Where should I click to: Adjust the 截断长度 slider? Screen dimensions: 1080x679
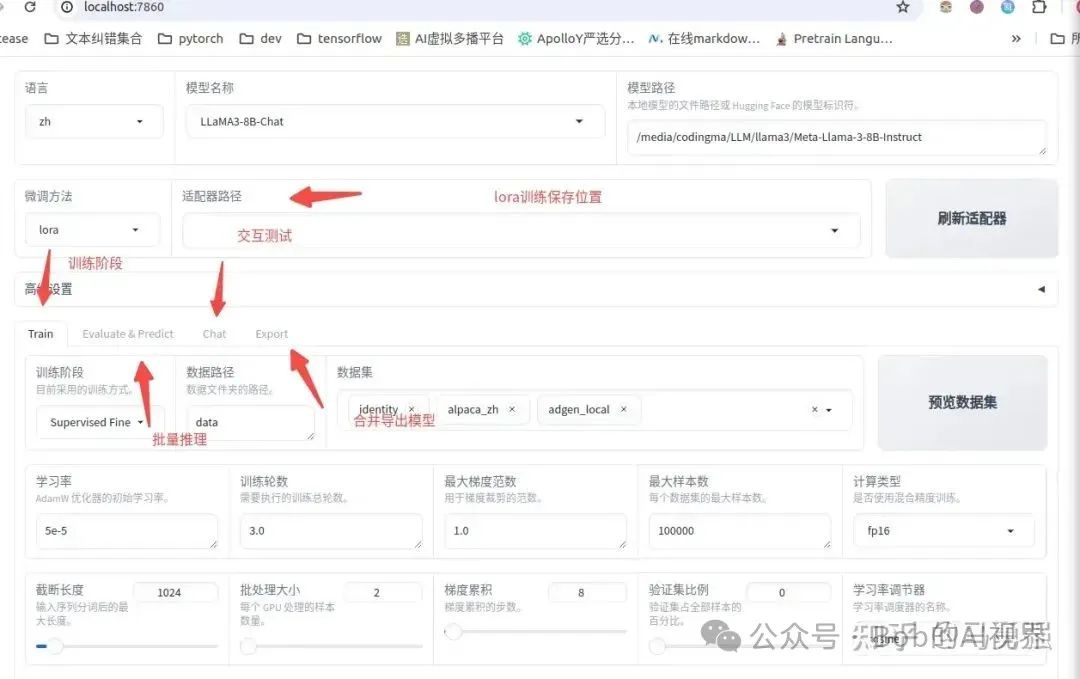click(x=127, y=646)
